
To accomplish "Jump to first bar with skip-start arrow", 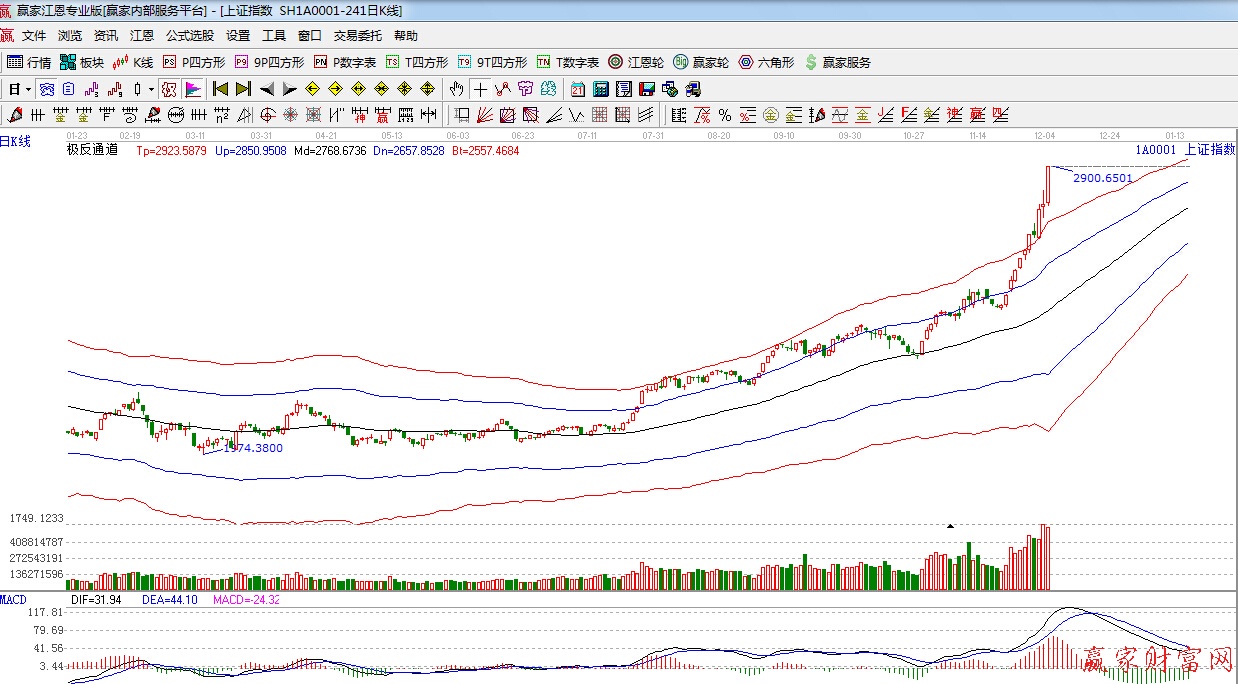I will [x=220, y=89].
